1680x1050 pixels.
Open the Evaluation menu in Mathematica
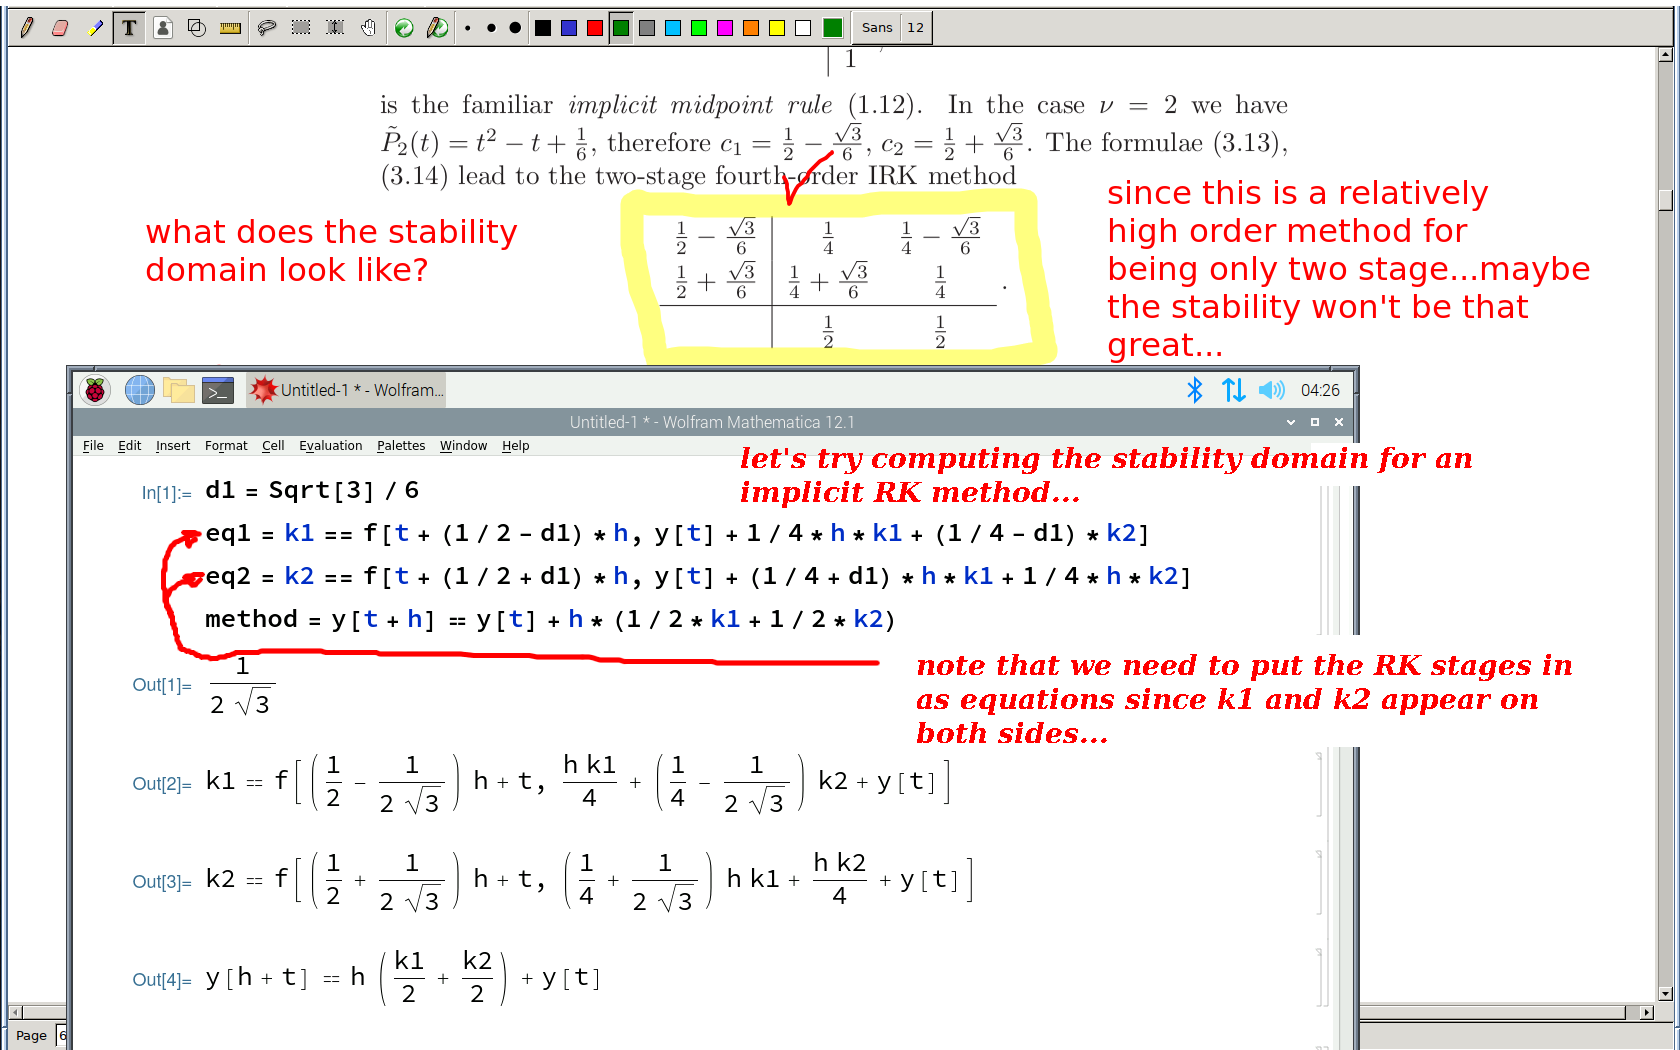click(330, 446)
